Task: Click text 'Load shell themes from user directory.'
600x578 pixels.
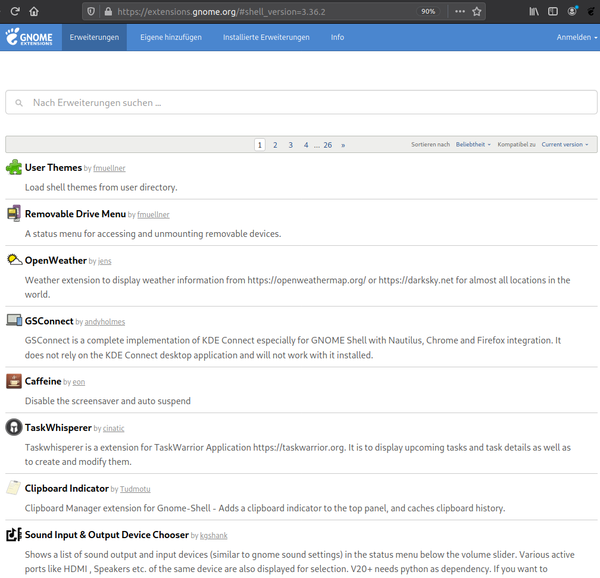Action: coord(101,187)
